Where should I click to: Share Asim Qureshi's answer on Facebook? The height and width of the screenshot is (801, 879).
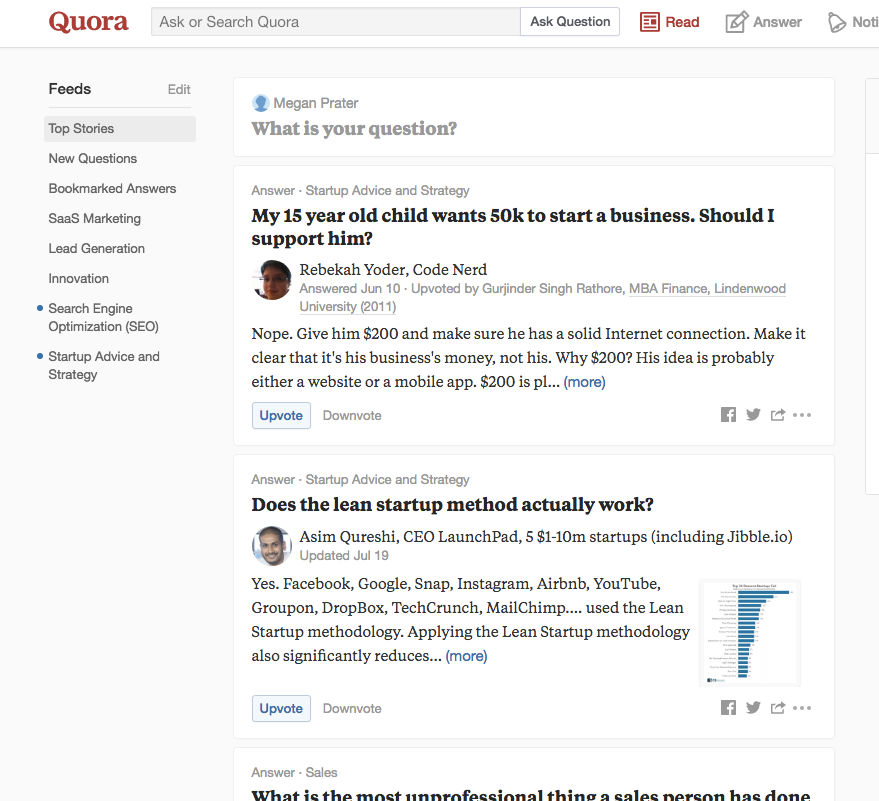[x=728, y=708]
